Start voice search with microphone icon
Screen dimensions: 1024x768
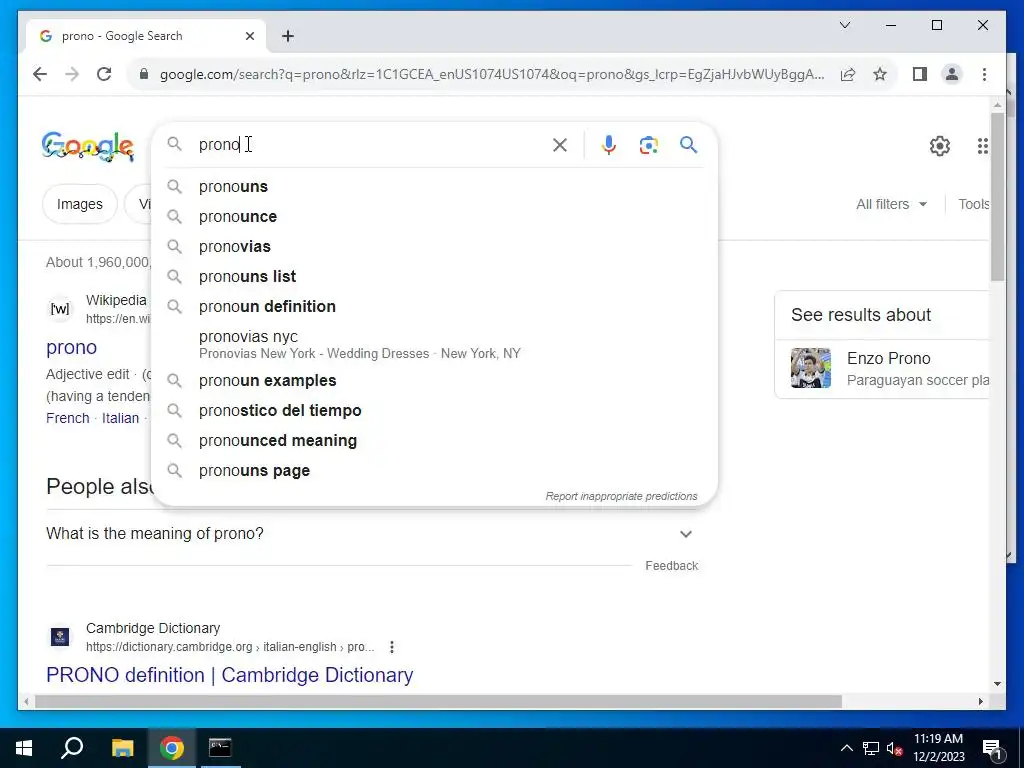[609, 145]
